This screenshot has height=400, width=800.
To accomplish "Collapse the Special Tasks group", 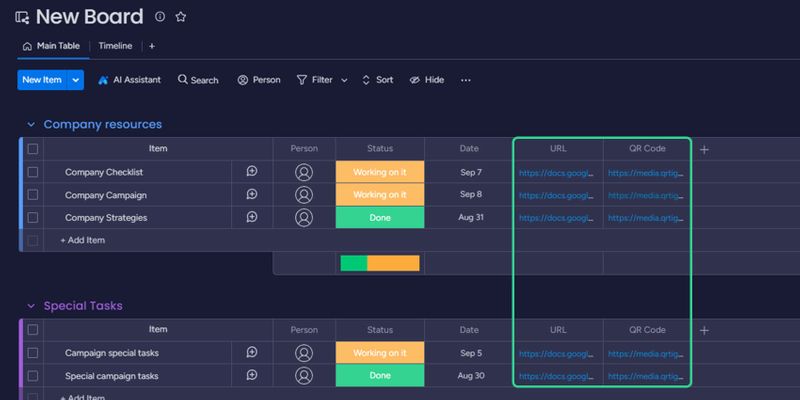I will click(x=31, y=306).
